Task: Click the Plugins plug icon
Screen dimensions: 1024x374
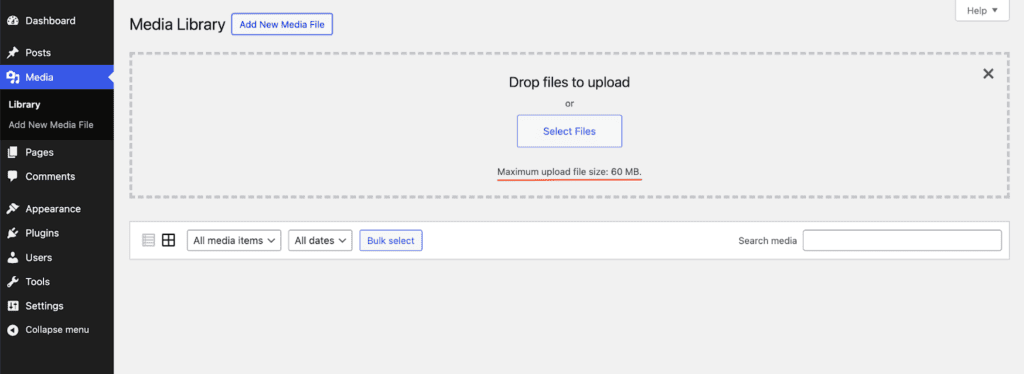Action: point(12,233)
